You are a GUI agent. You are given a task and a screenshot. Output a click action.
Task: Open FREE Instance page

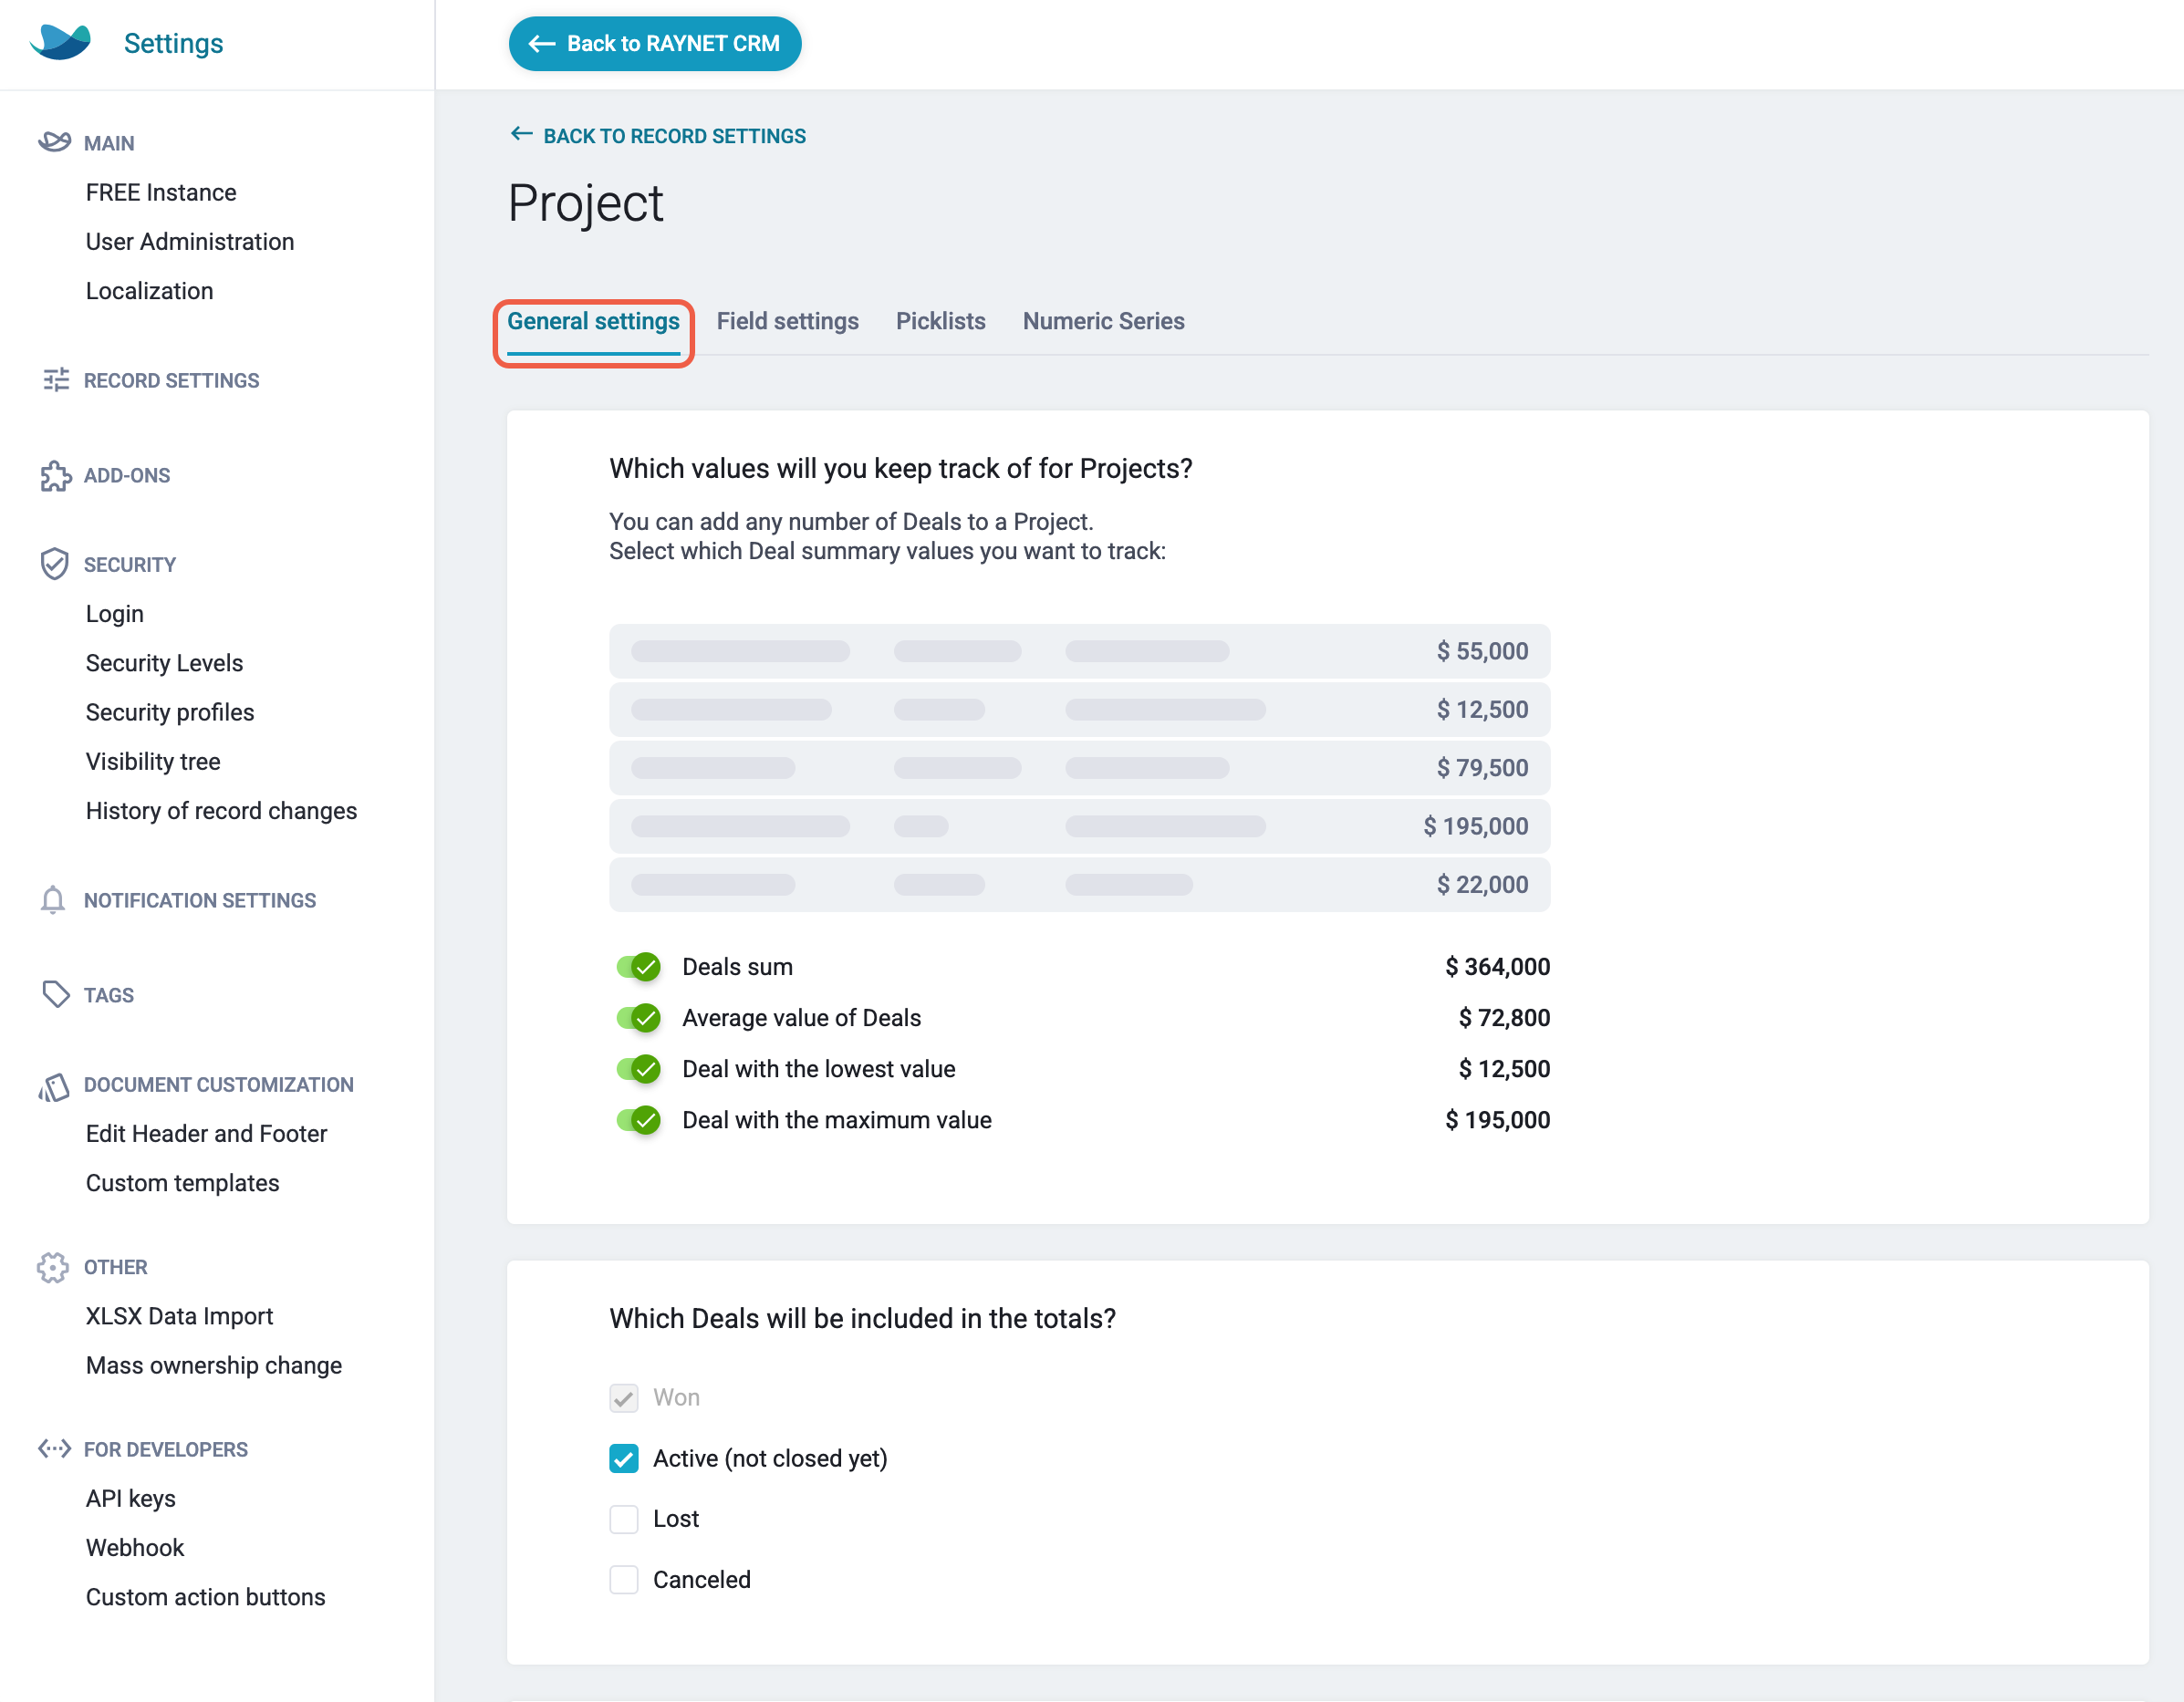click(161, 192)
